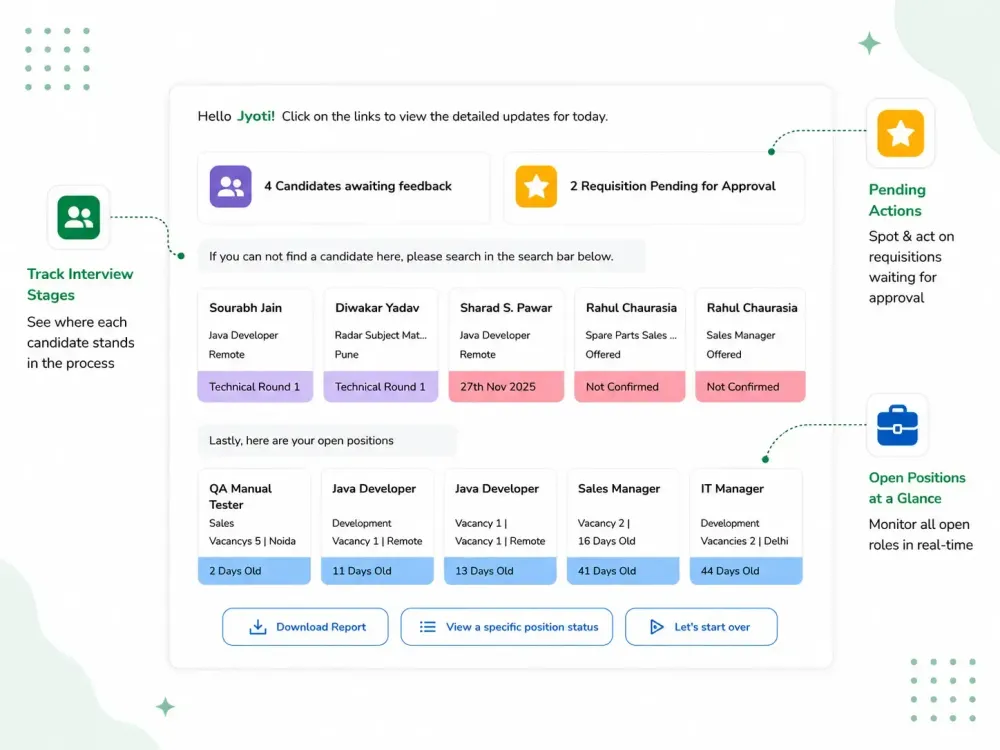The image size is (1000, 750).
Task: Open IT Manager position card
Action: [746, 527]
